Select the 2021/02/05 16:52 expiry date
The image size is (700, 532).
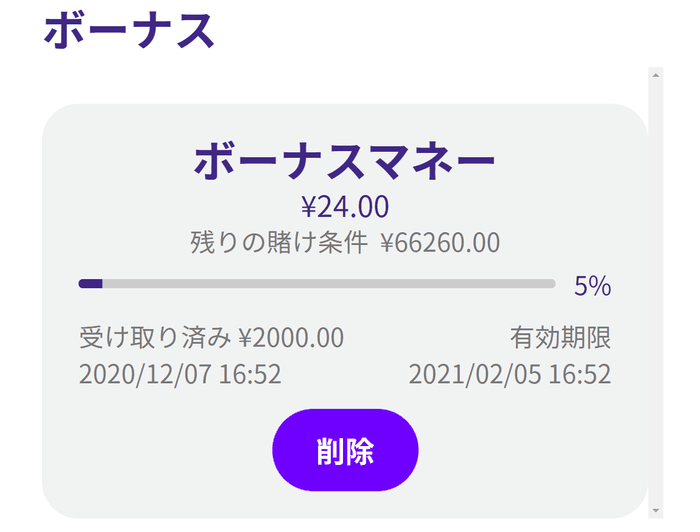[509, 375]
